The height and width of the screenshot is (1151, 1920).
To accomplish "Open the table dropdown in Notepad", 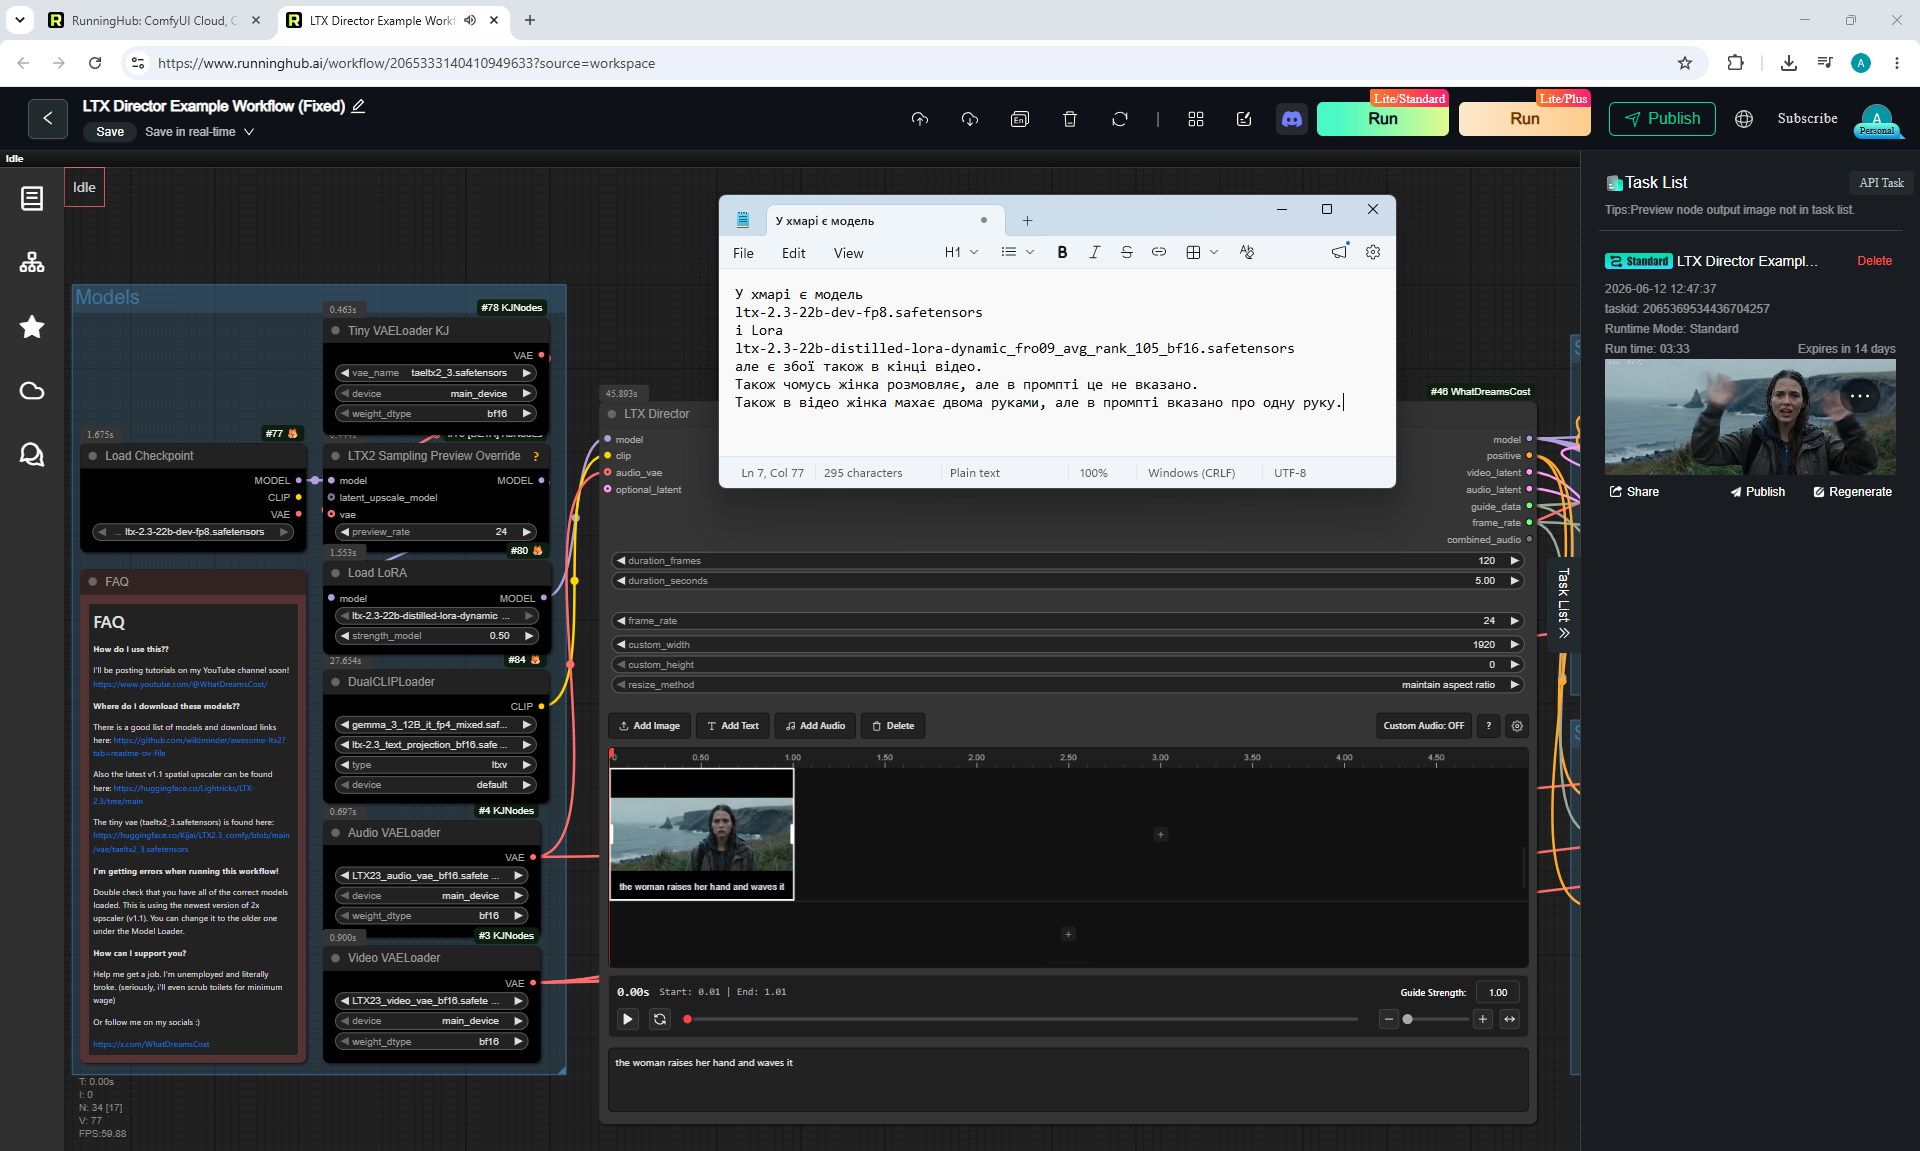I will click(1201, 253).
